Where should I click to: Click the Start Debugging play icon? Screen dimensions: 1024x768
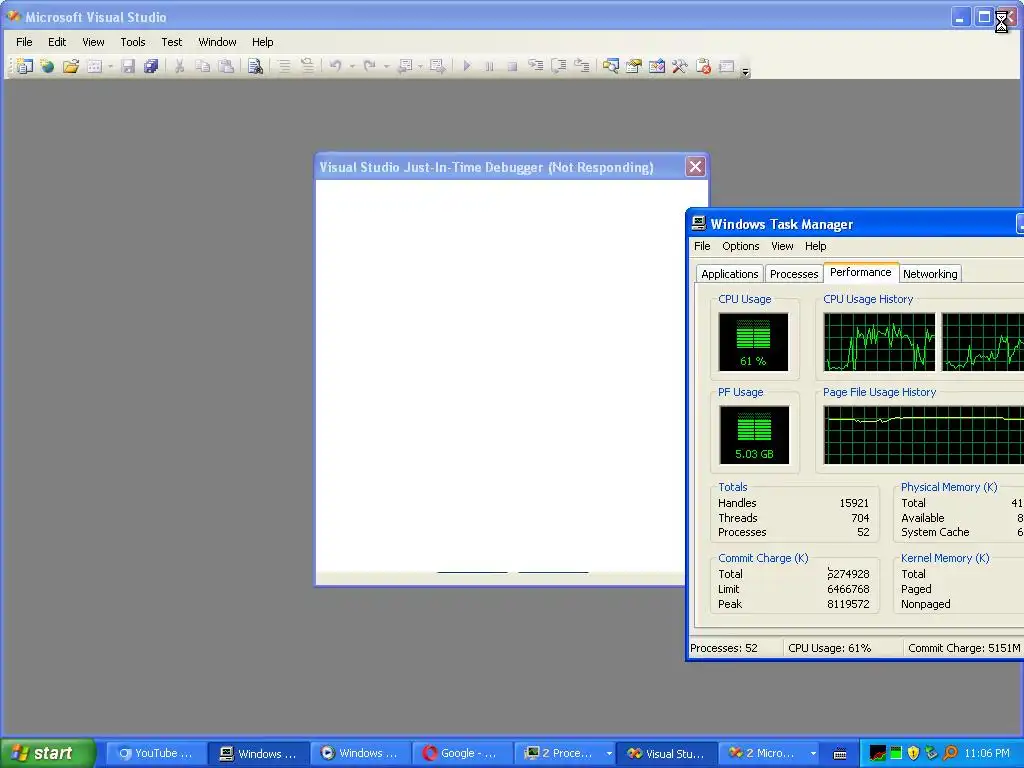click(466, 66)
